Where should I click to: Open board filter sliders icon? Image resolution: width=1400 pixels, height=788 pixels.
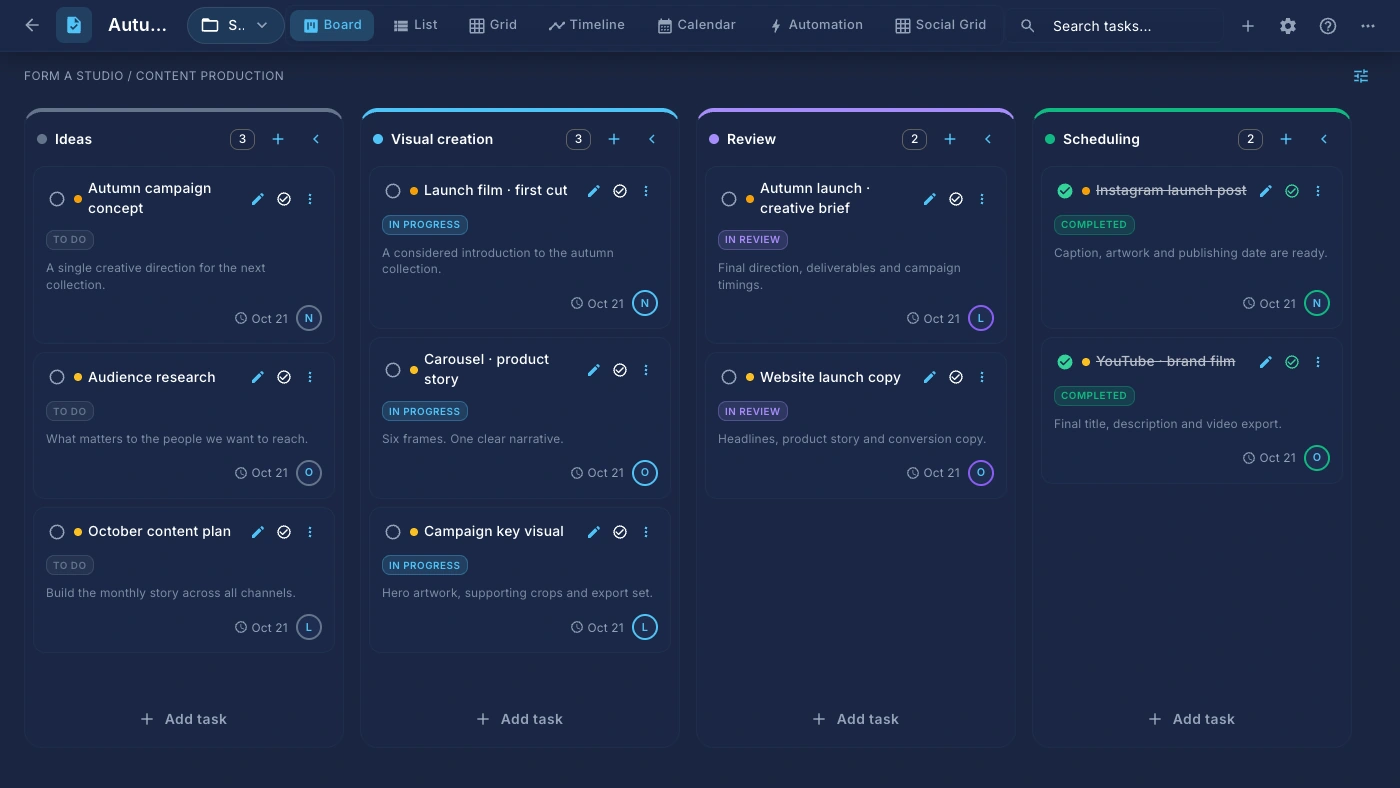[1361, 76]
